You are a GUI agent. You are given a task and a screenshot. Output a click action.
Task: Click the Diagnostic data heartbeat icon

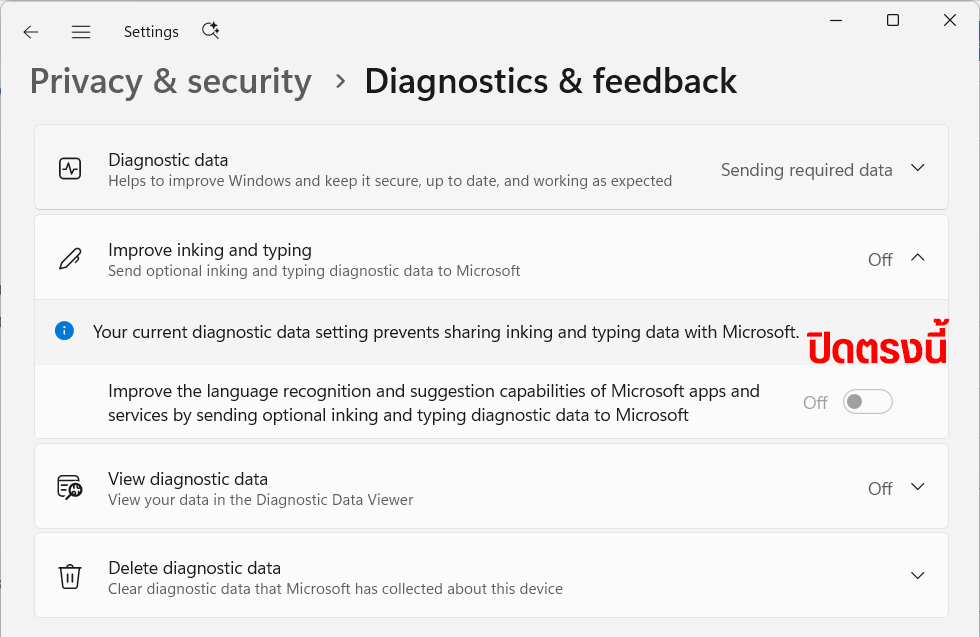coord(70,169)
